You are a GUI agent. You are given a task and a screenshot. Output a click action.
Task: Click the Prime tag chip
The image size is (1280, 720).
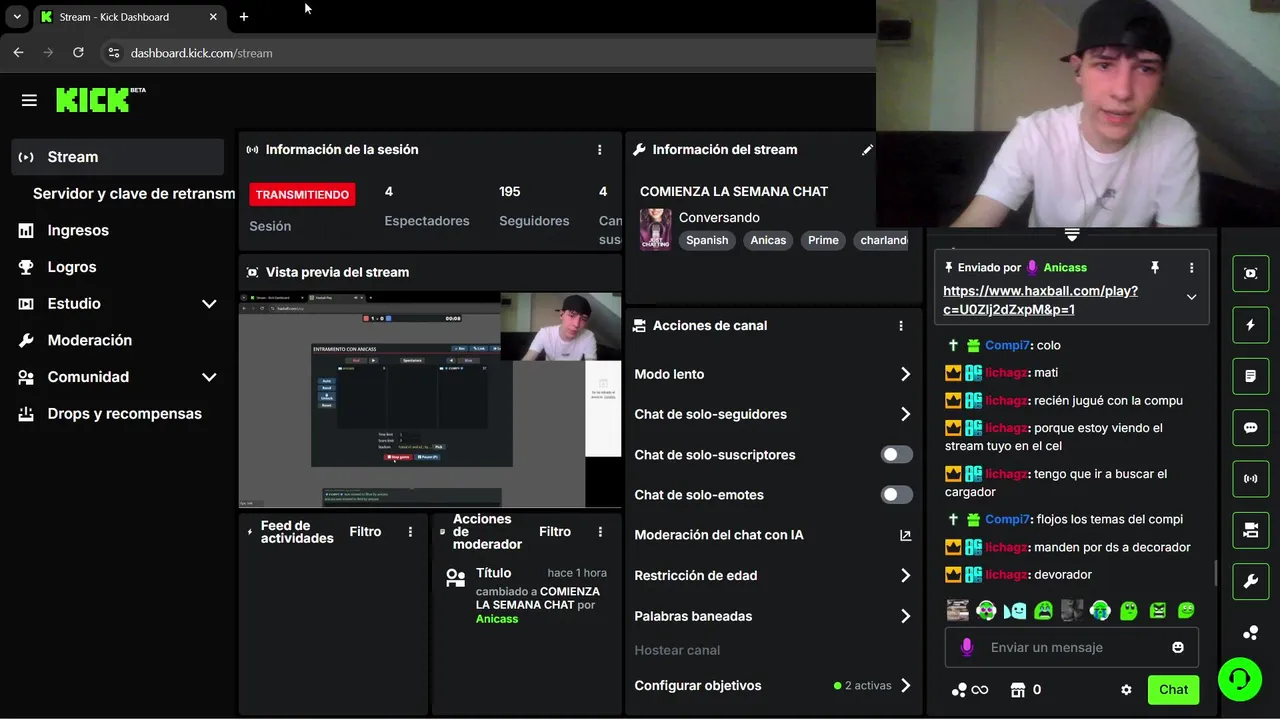point(823,240)
